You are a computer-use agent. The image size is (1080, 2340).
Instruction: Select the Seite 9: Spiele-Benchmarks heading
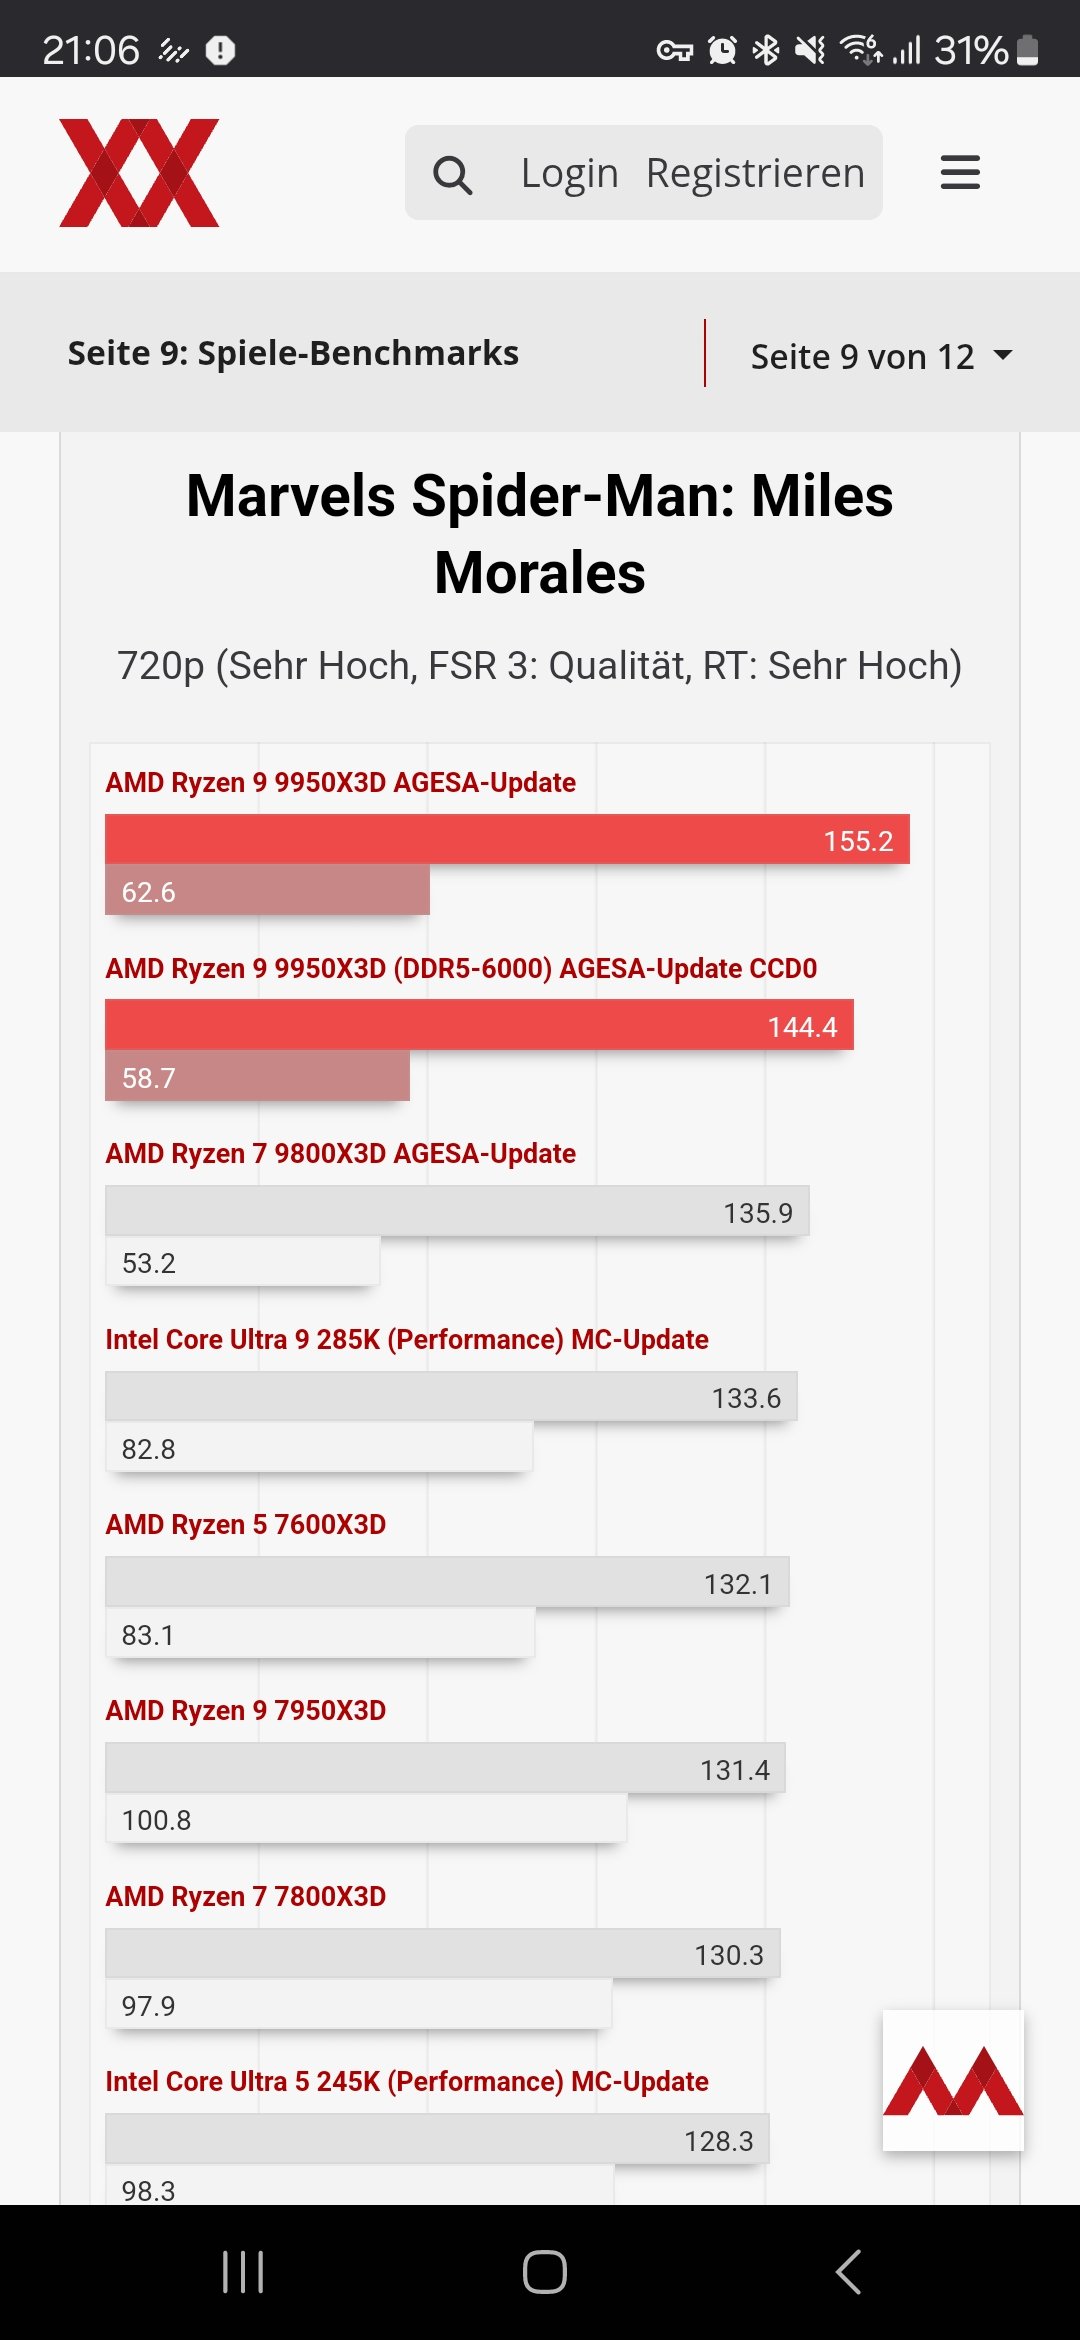(x=293, y=353)
